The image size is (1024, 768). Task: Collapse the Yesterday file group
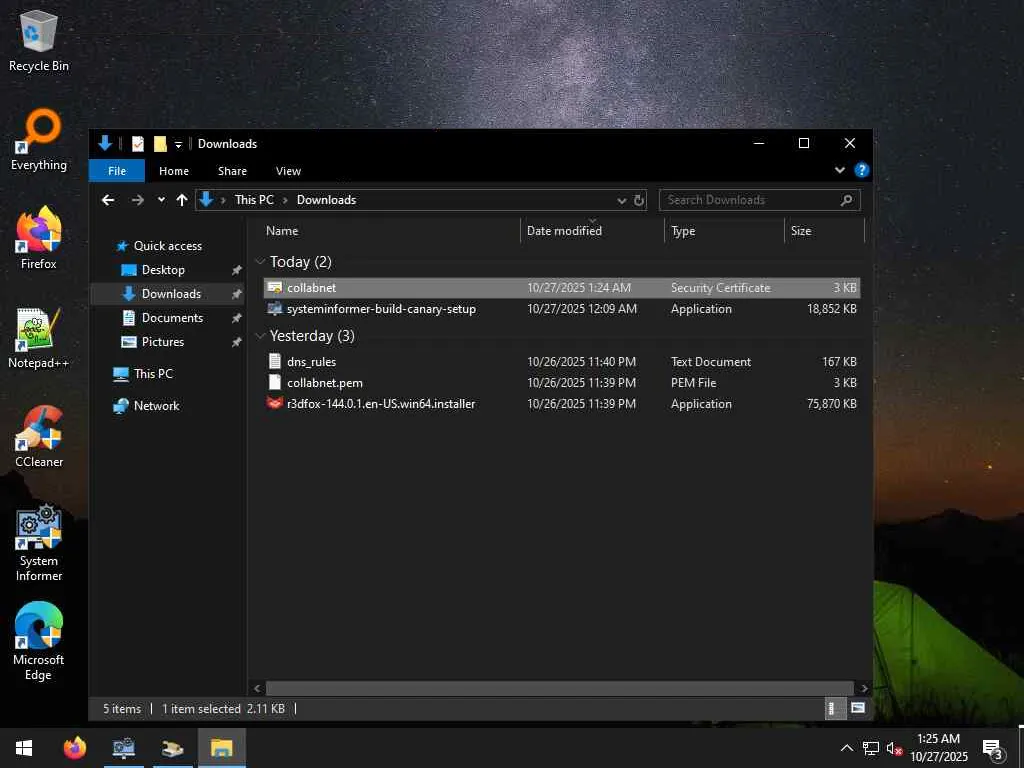260,336
